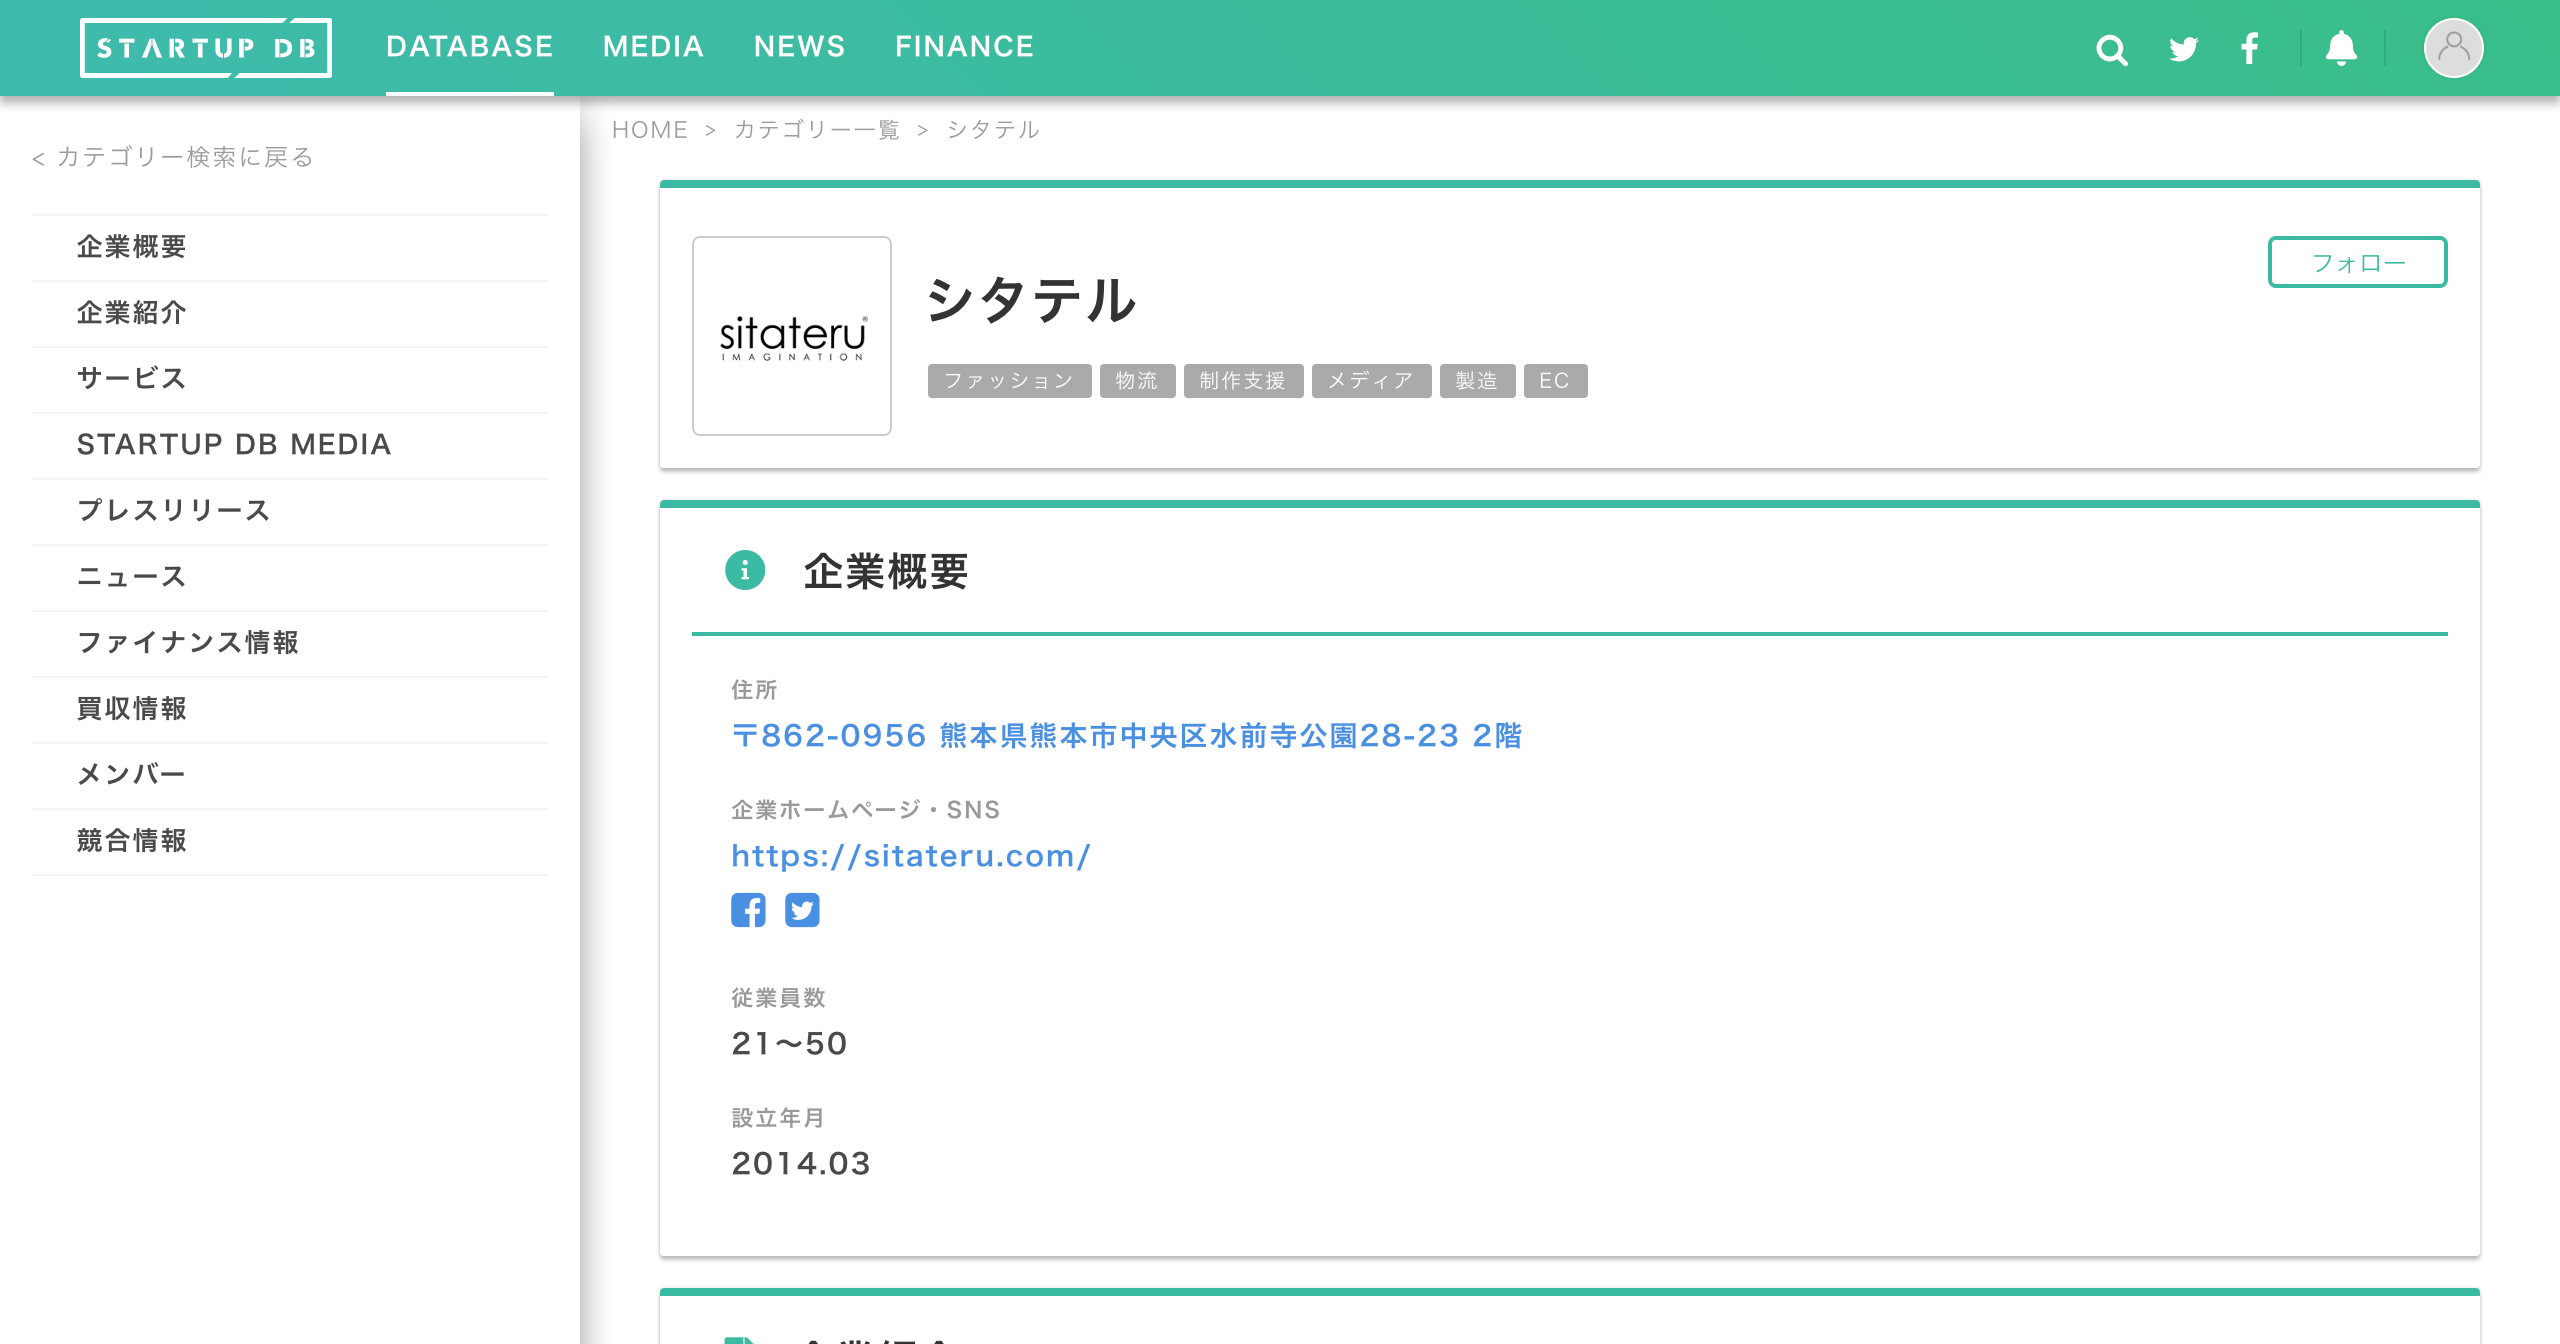Screen dimensions: 2560x1344
Task: Click the ファッション category tag
Action: (x=1009, y=381)
